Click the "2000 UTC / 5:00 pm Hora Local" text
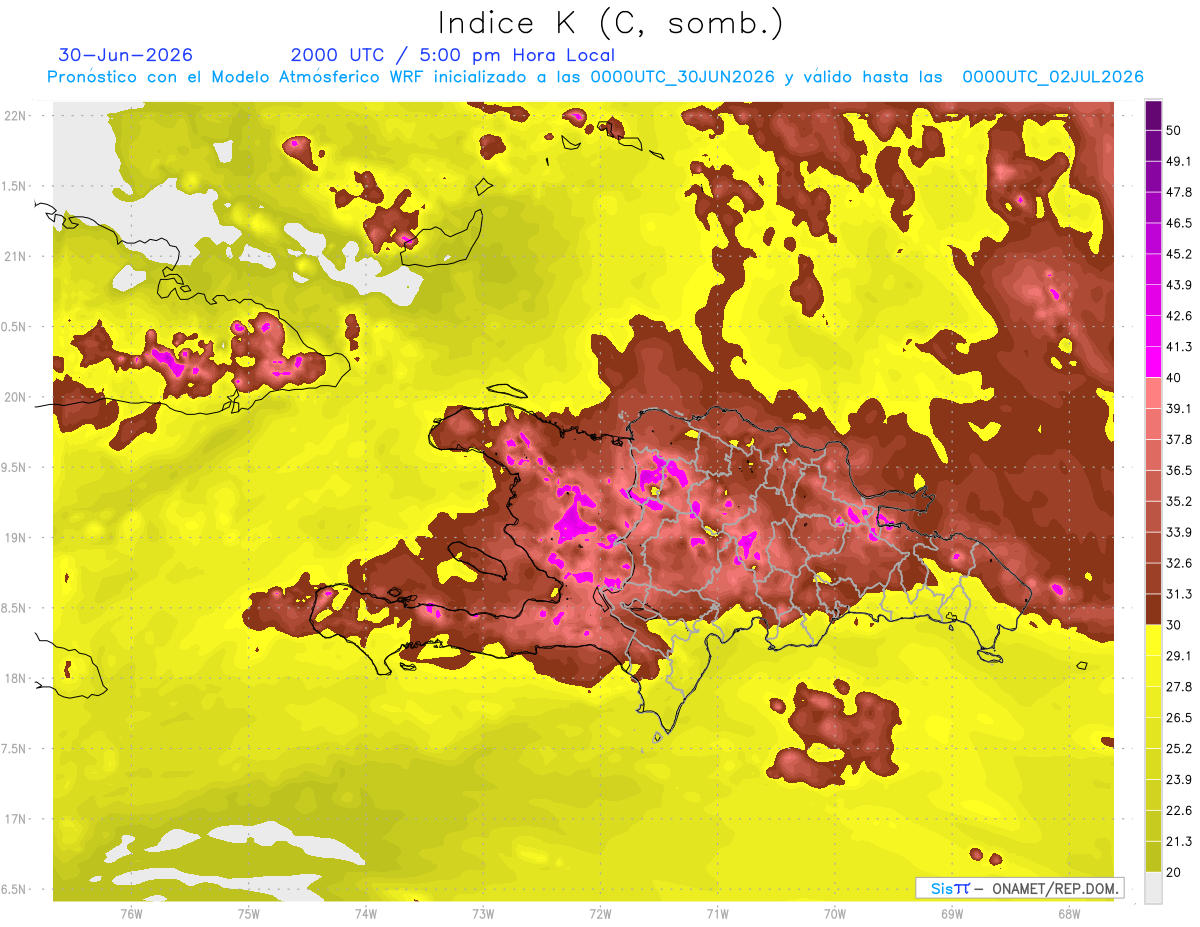The width and height of the screenshot is (1200, 927). point(452,55)
